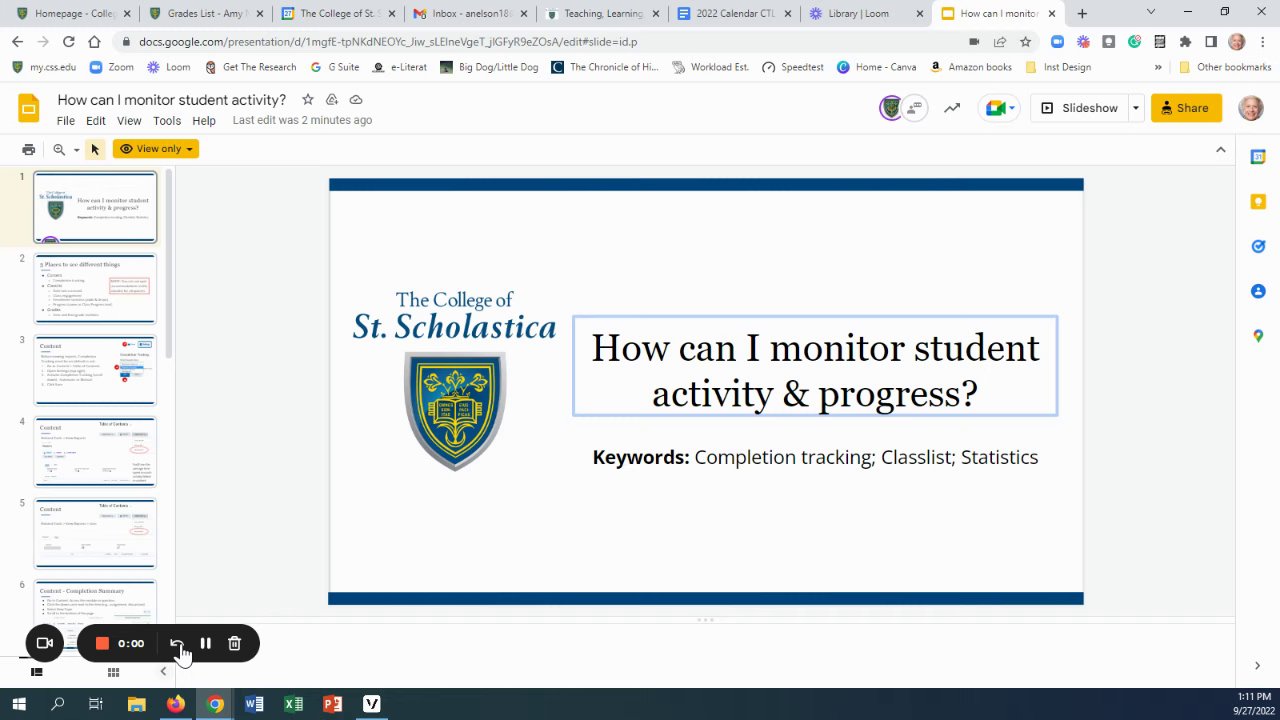Open Windows Start menu
Image resolution: width=1280 pixels, height=720 pixels.
point(19,704)
